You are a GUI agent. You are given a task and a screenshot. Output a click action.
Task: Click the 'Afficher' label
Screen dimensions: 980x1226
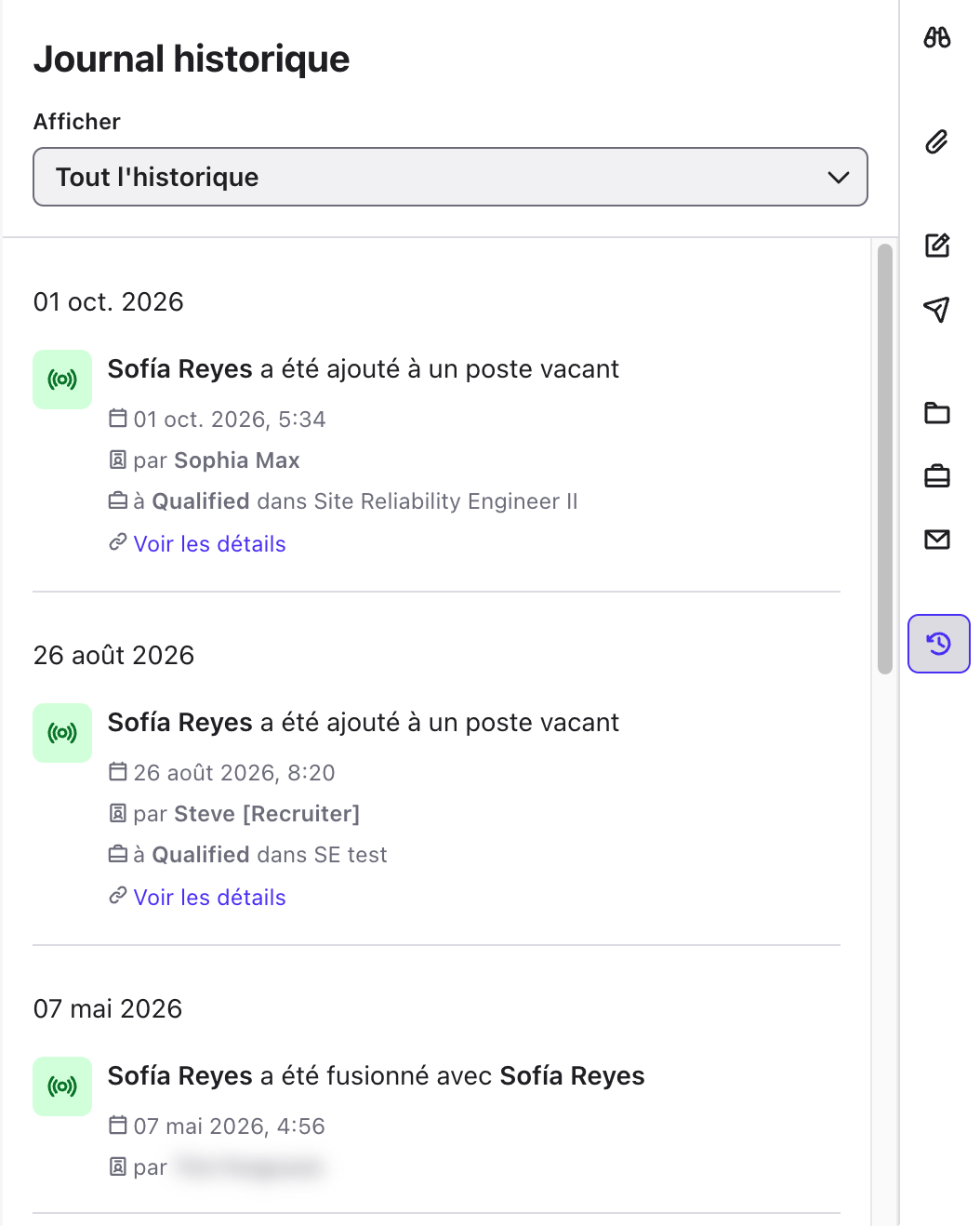[77, 122]
